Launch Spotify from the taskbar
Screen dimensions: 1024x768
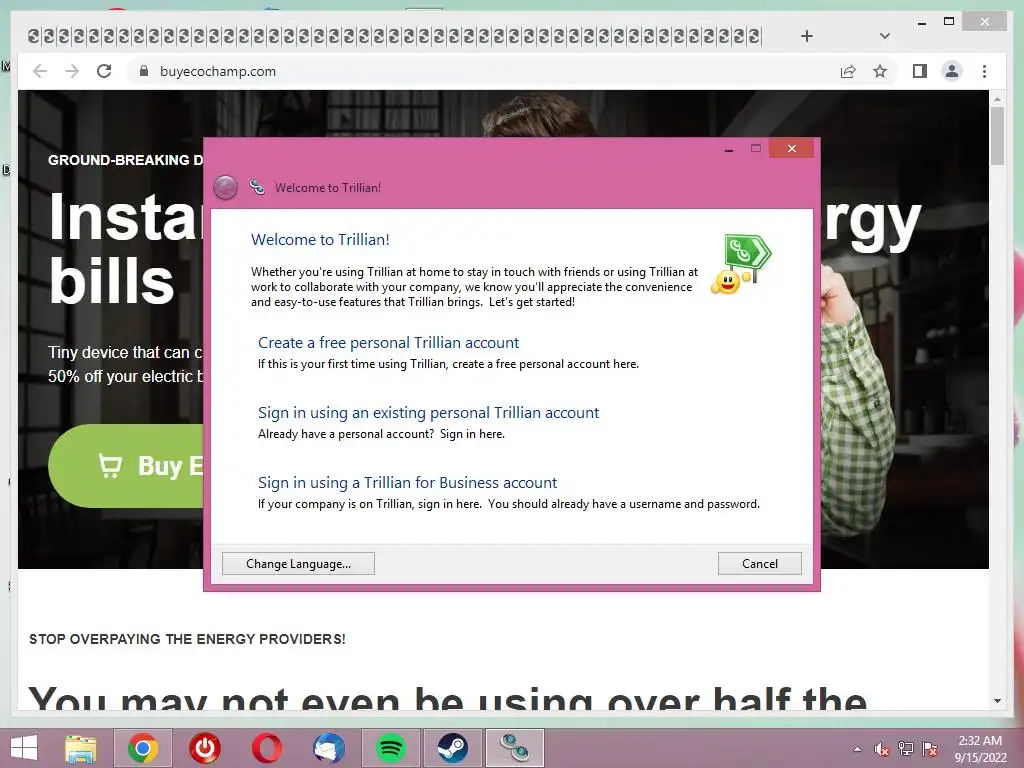[x=391, y=748]
